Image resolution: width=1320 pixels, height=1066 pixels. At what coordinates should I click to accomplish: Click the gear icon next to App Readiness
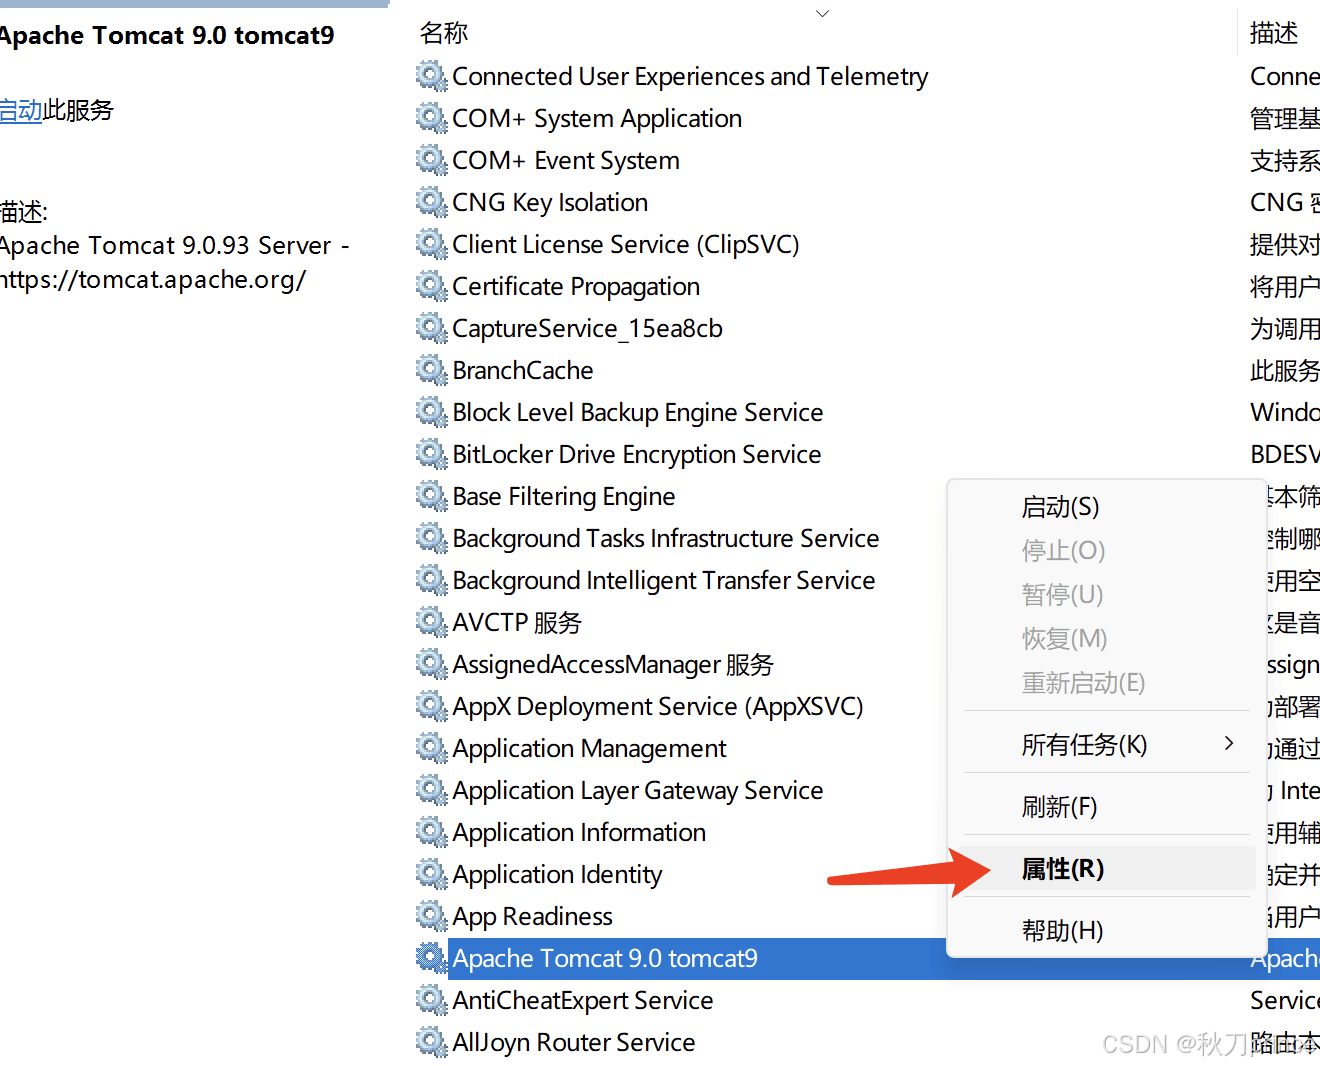pos(431,916)
